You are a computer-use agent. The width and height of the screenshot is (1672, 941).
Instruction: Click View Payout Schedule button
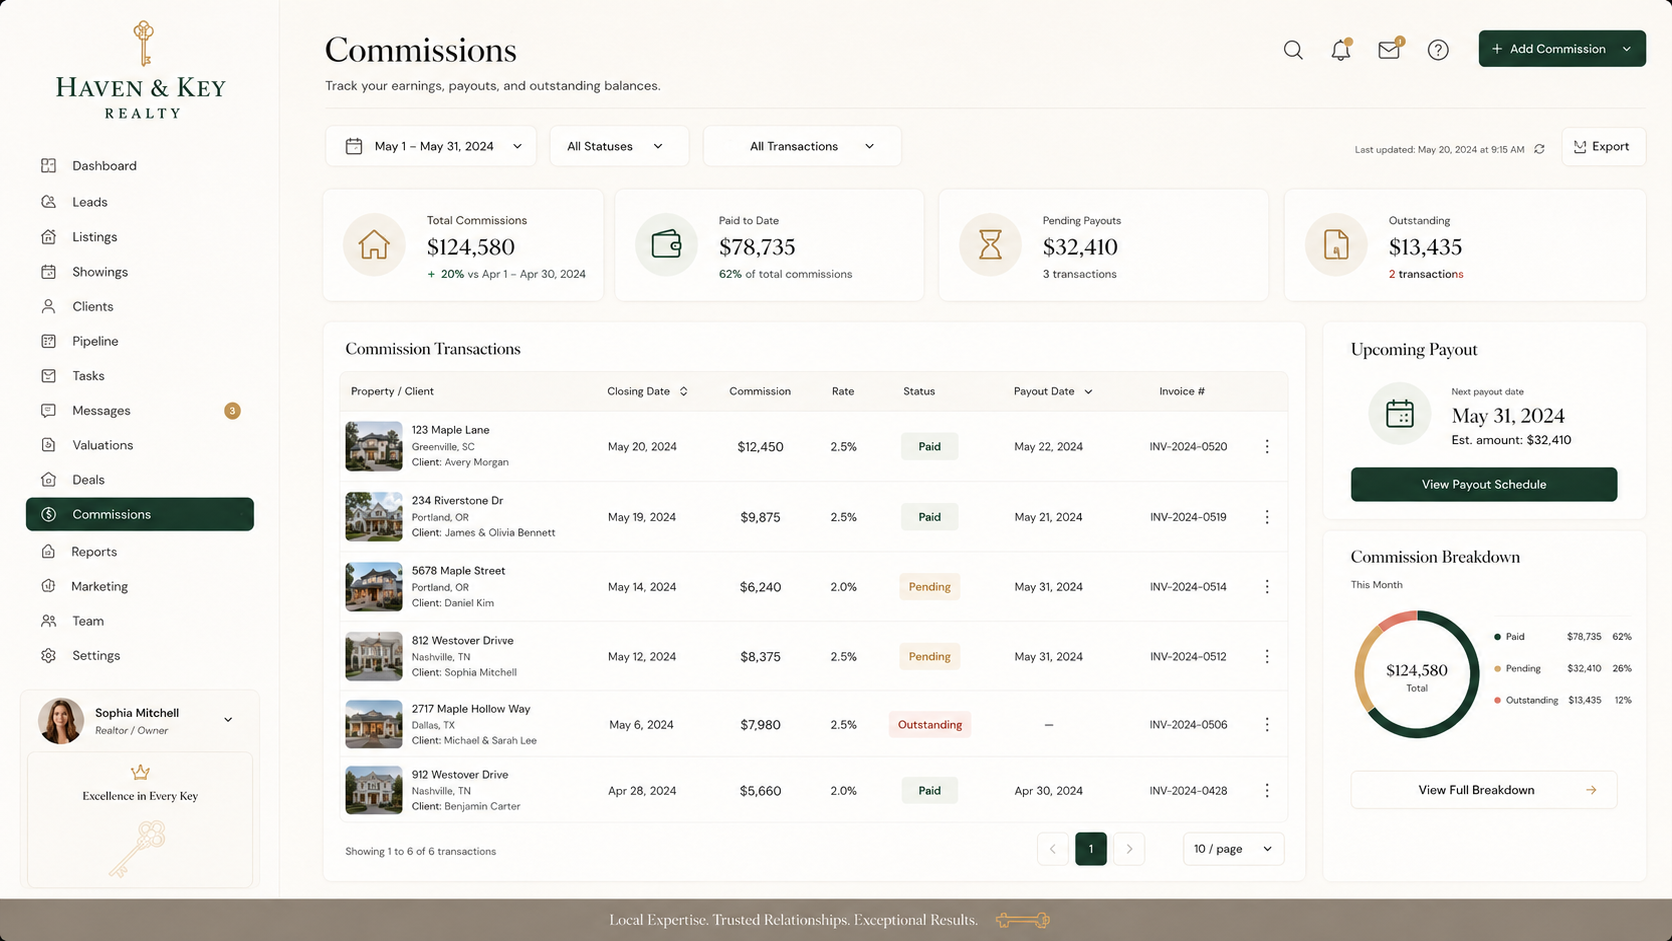1484,485
